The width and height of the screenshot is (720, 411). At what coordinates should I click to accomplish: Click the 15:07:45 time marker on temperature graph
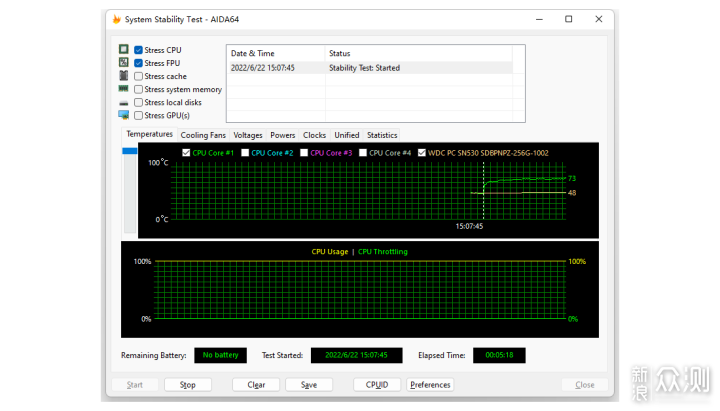469,226
